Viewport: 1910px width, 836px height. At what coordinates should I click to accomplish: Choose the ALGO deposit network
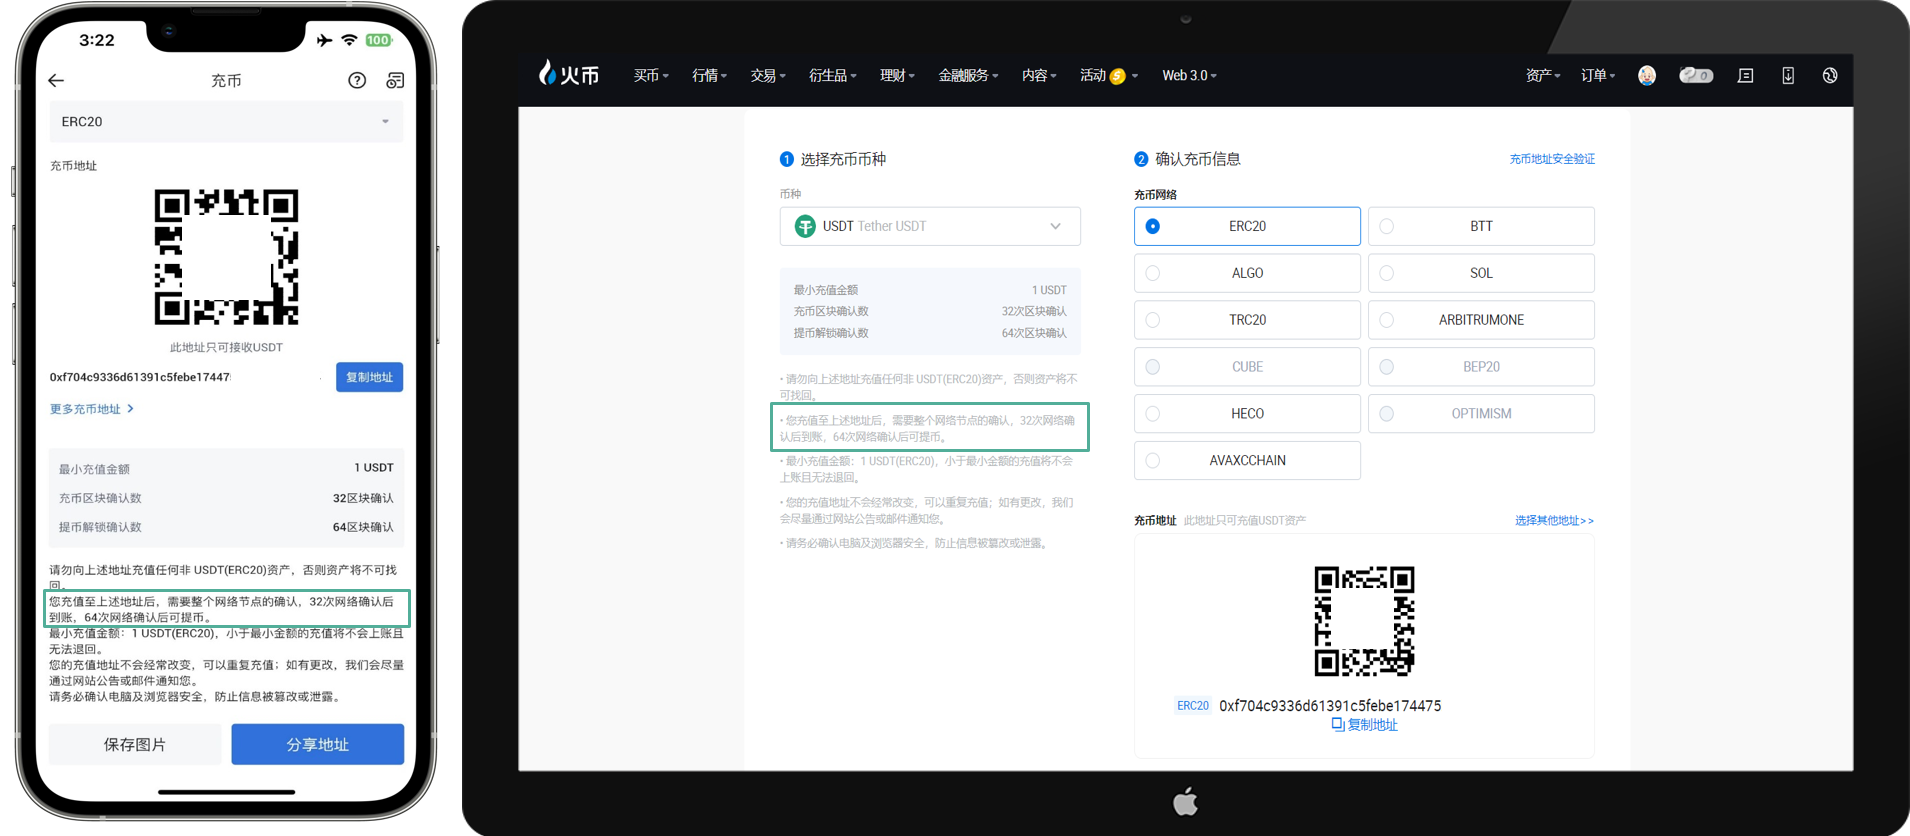click(1247, 273)
